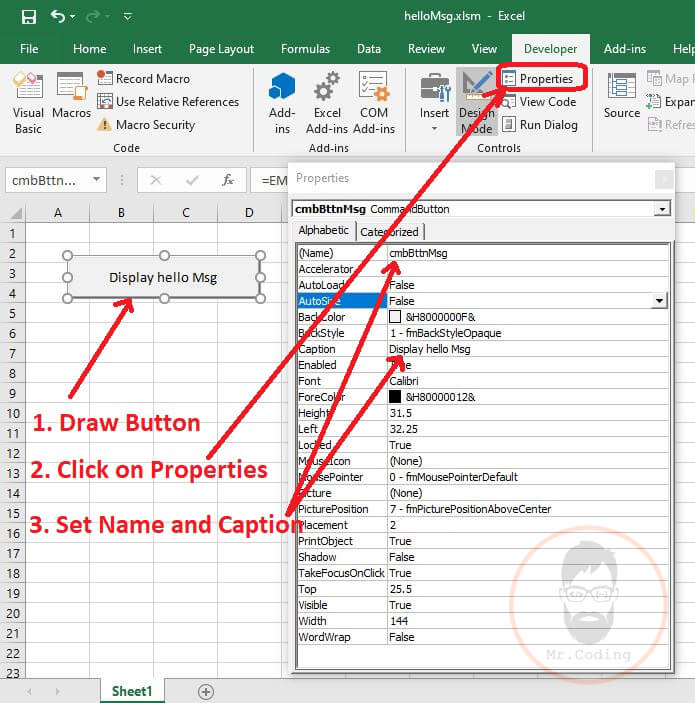Open COM Add-ins dialog
Screen dimensions: 695x703
pos(374,103)
